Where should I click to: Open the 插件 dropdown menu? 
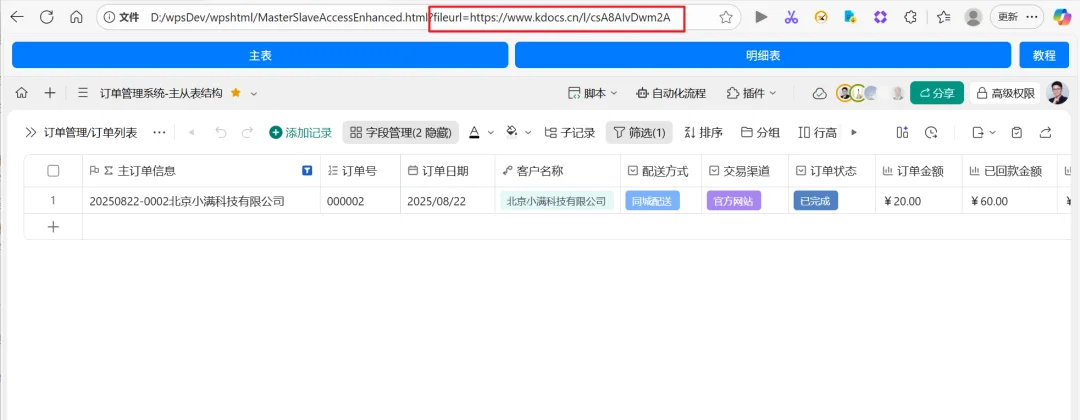pos(751,93)
